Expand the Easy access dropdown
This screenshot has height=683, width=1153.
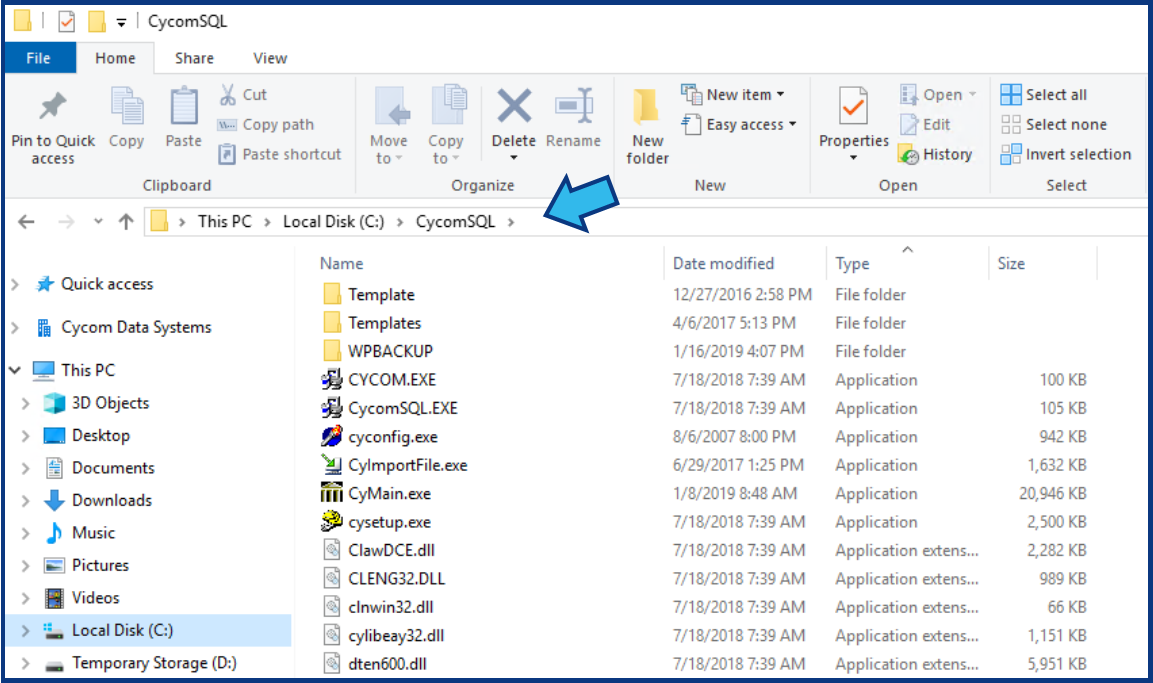click(739, 124)
